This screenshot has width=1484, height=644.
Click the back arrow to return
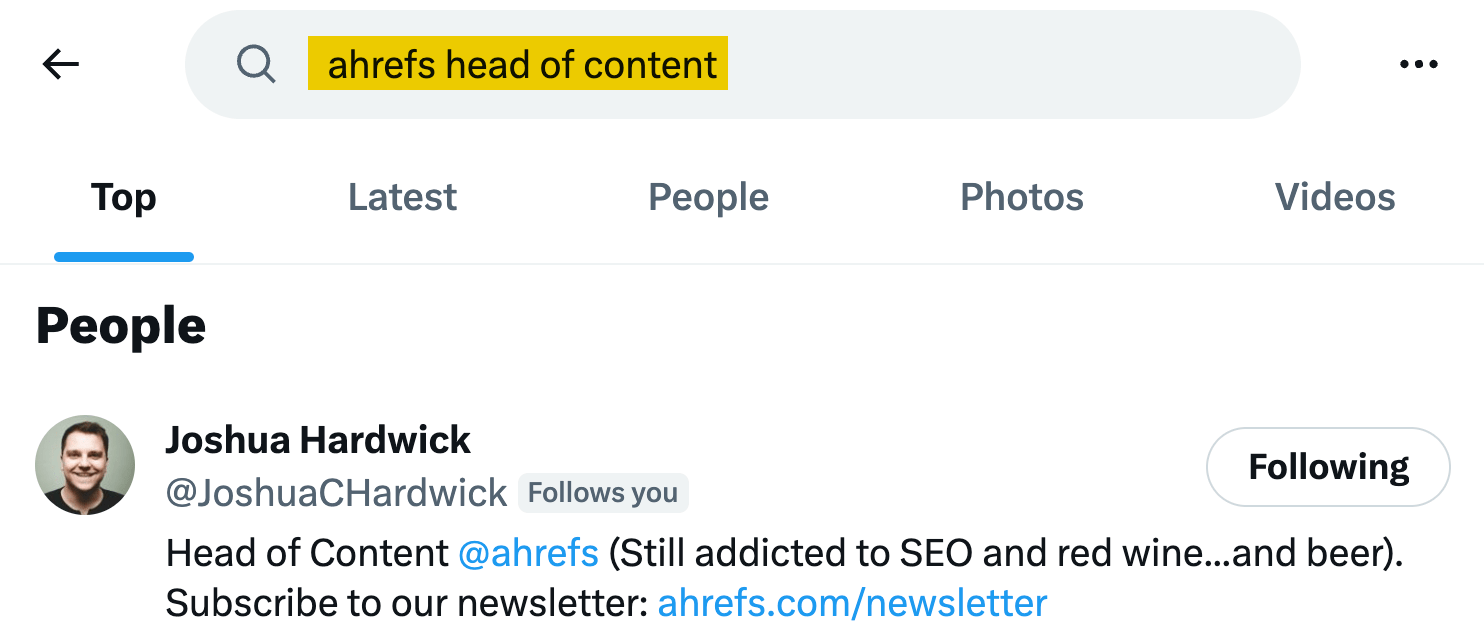pos(62,63)
